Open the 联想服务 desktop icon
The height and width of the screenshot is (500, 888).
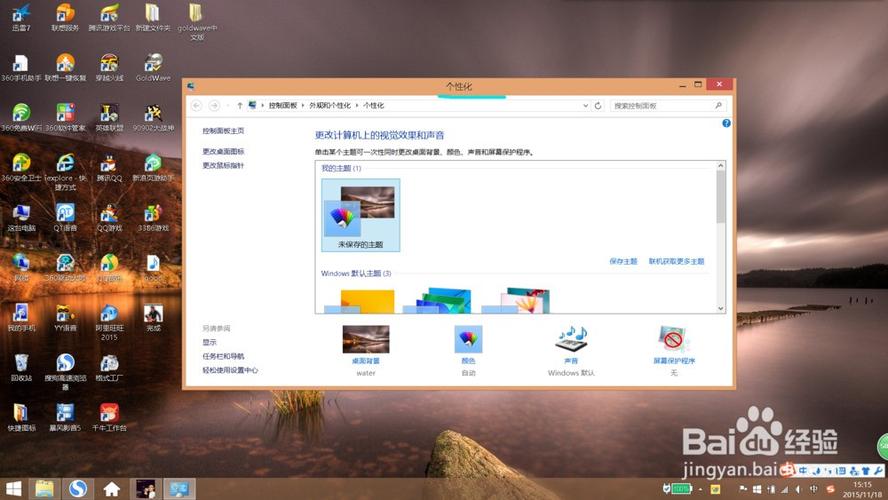point(65,18)
